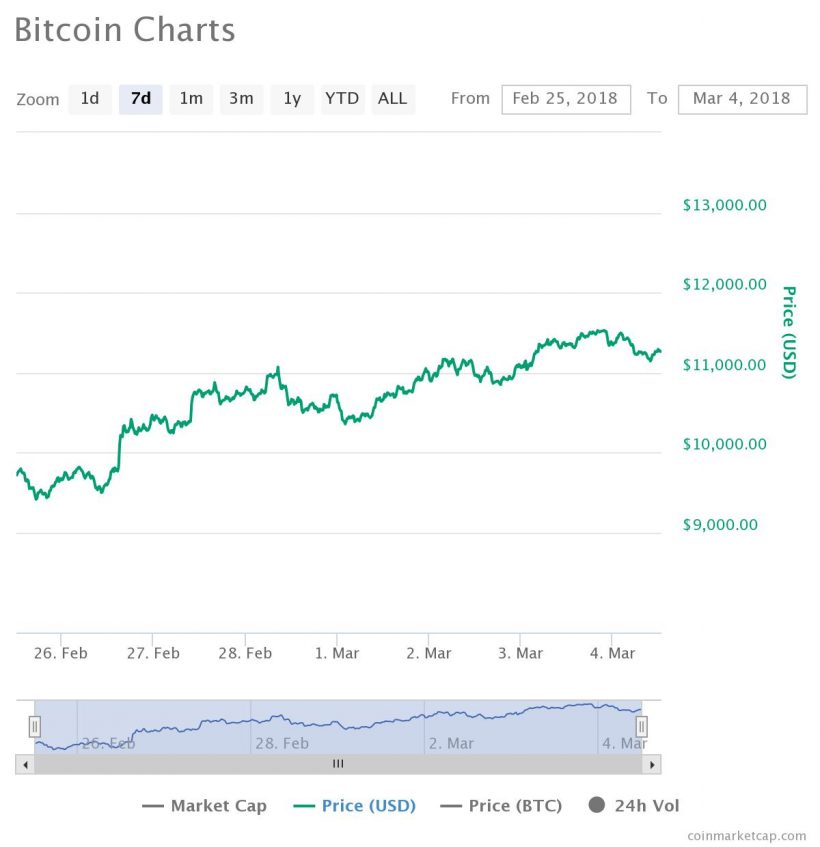The width and height of the screenshot is (820, 847).
Task: Click the scrollbar right arrow
Action: (652, 764)
